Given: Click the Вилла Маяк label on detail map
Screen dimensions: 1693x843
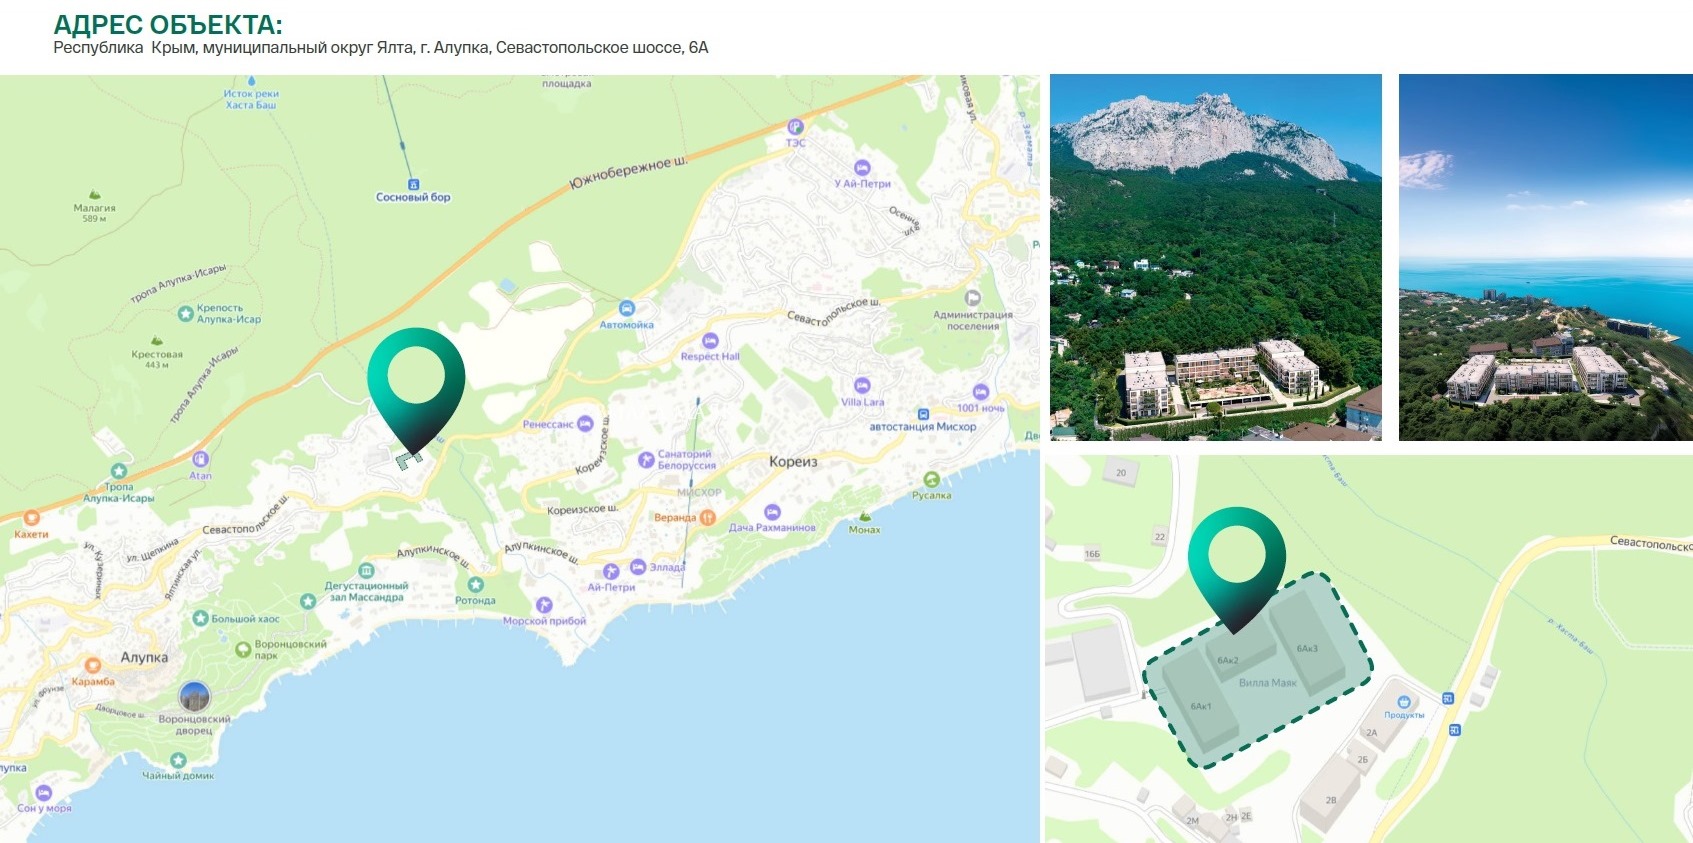Looking at the screenshot, I should pyautogui.click(x=1267, y=683).
